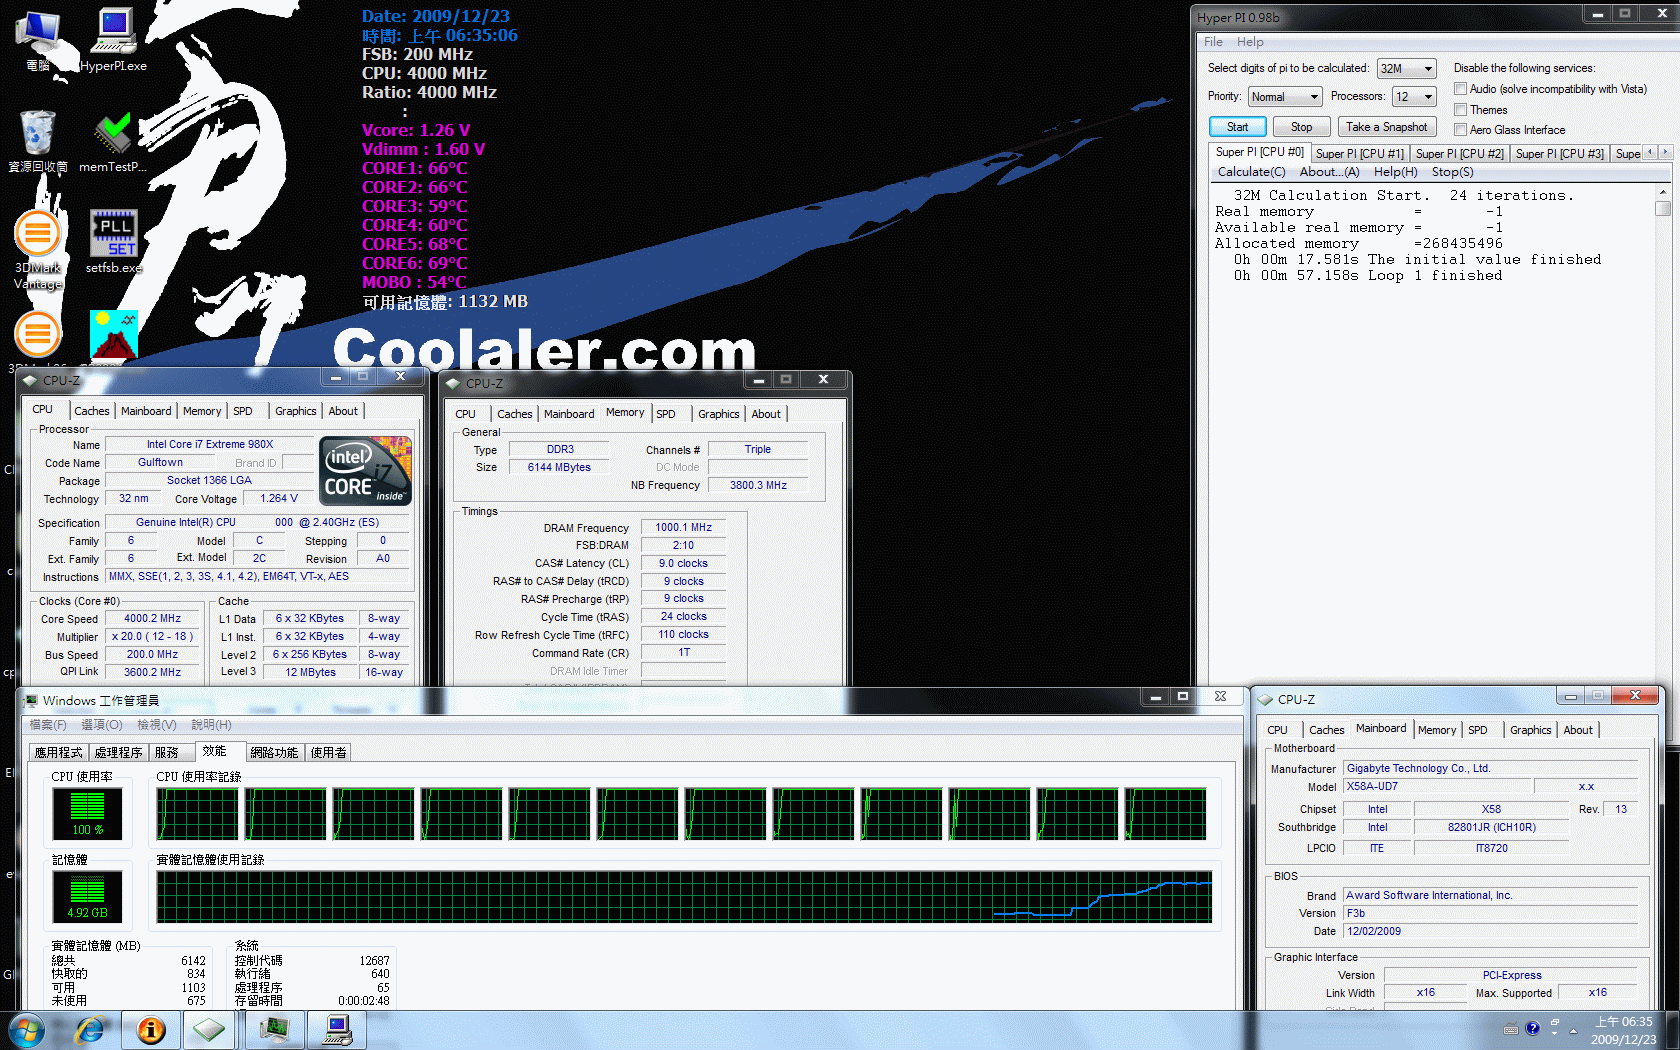This screenshot has height=1050, width=1680.
Task: Switch Task Manager to 處理程序 tab
Action: 119,753
